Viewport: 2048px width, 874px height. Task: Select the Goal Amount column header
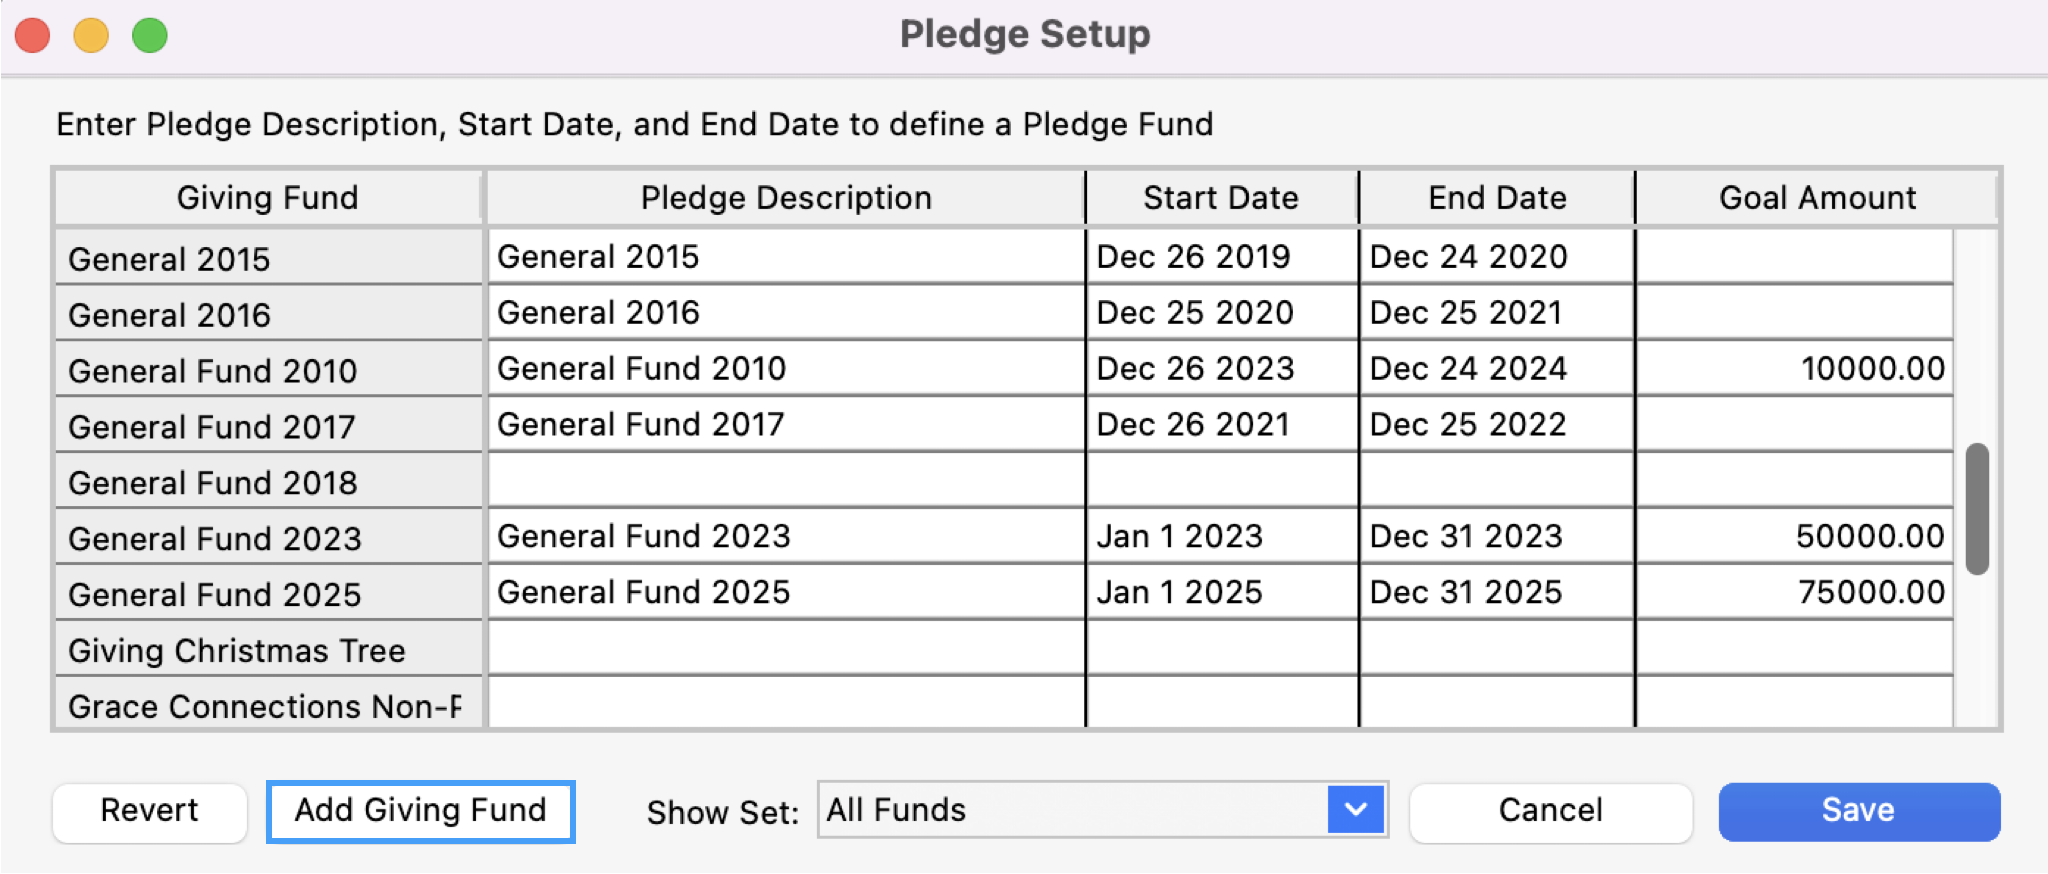pos(1815,197)
